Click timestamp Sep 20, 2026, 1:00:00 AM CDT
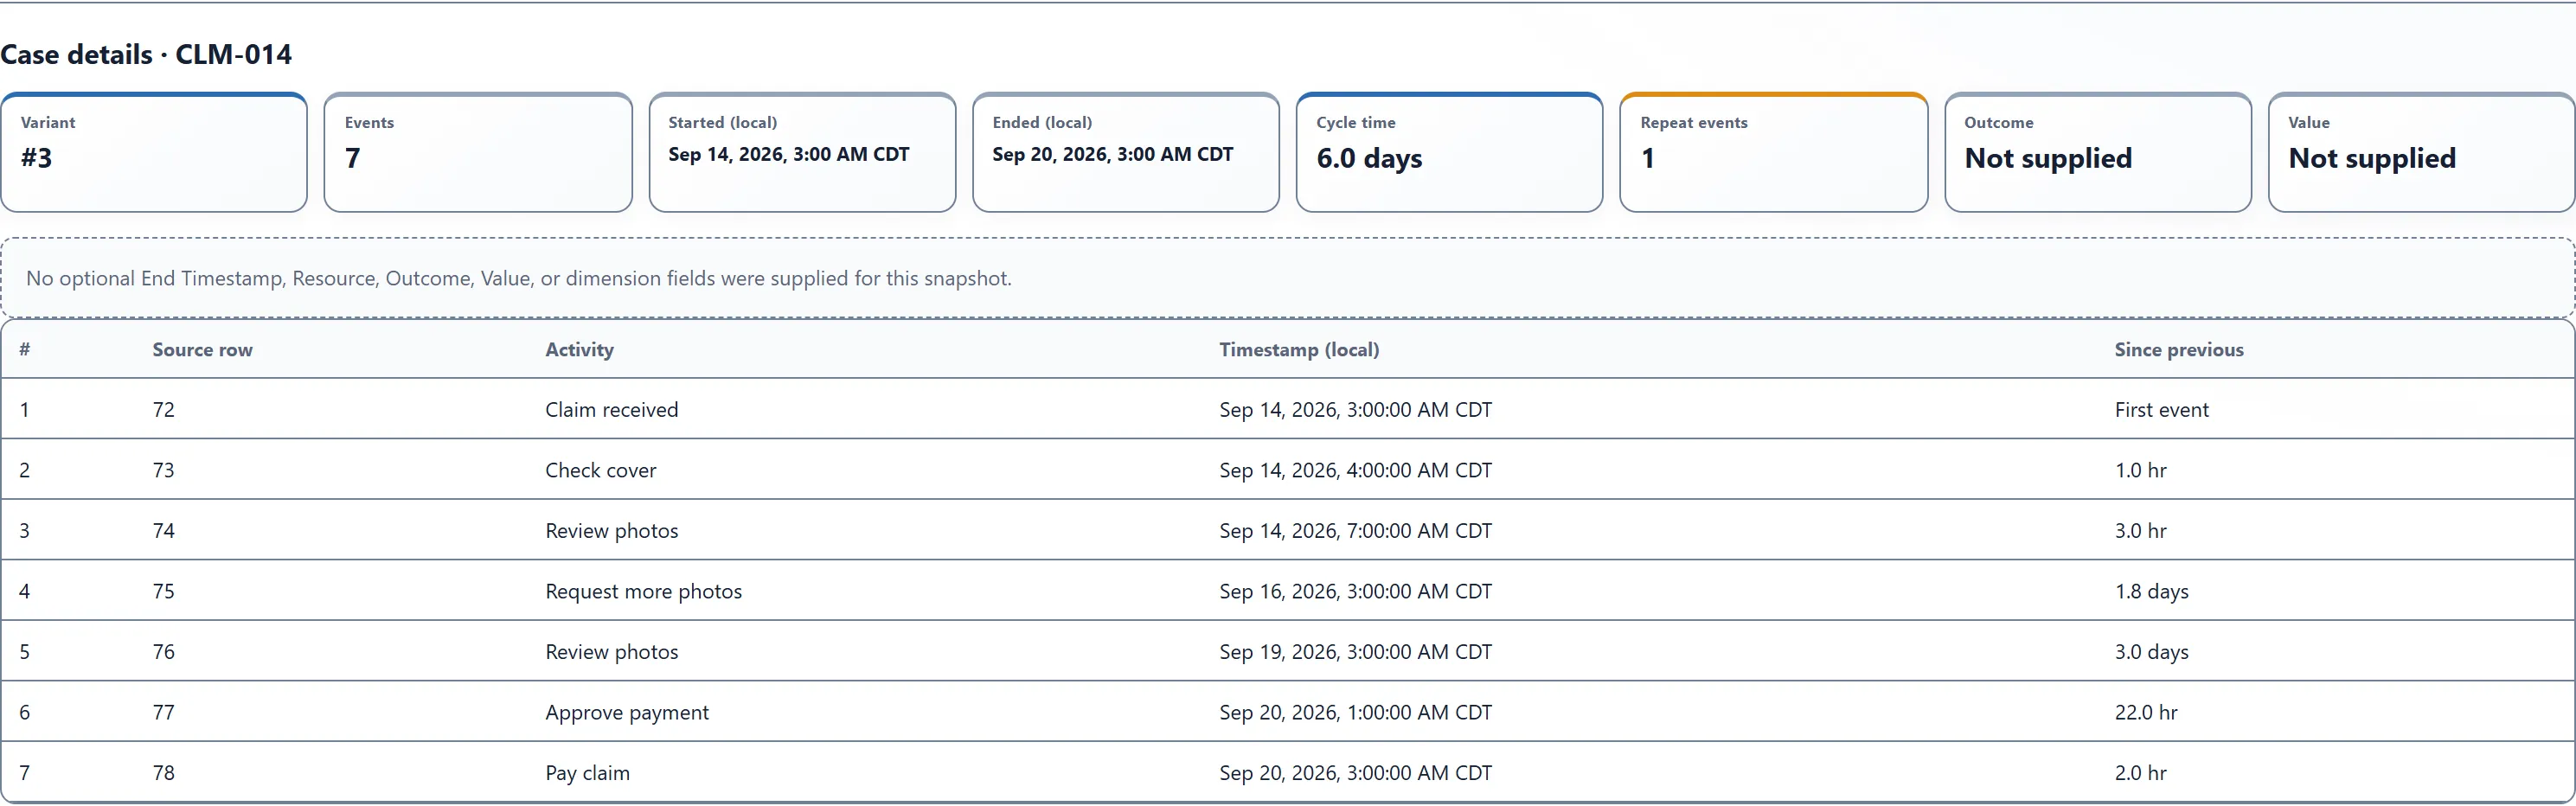Screen dimensions: 2576x806 click(x=1355, y=713)
